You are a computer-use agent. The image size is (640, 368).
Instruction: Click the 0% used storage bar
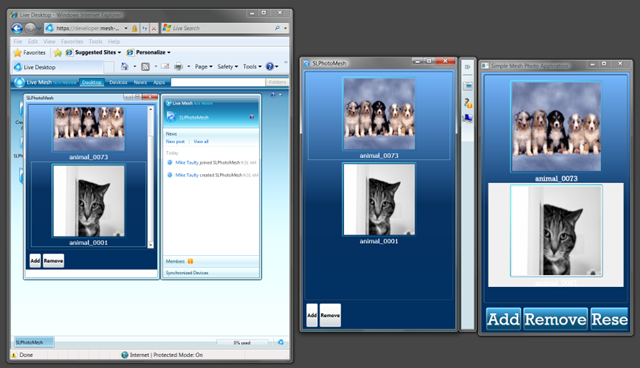pos(242,343)
